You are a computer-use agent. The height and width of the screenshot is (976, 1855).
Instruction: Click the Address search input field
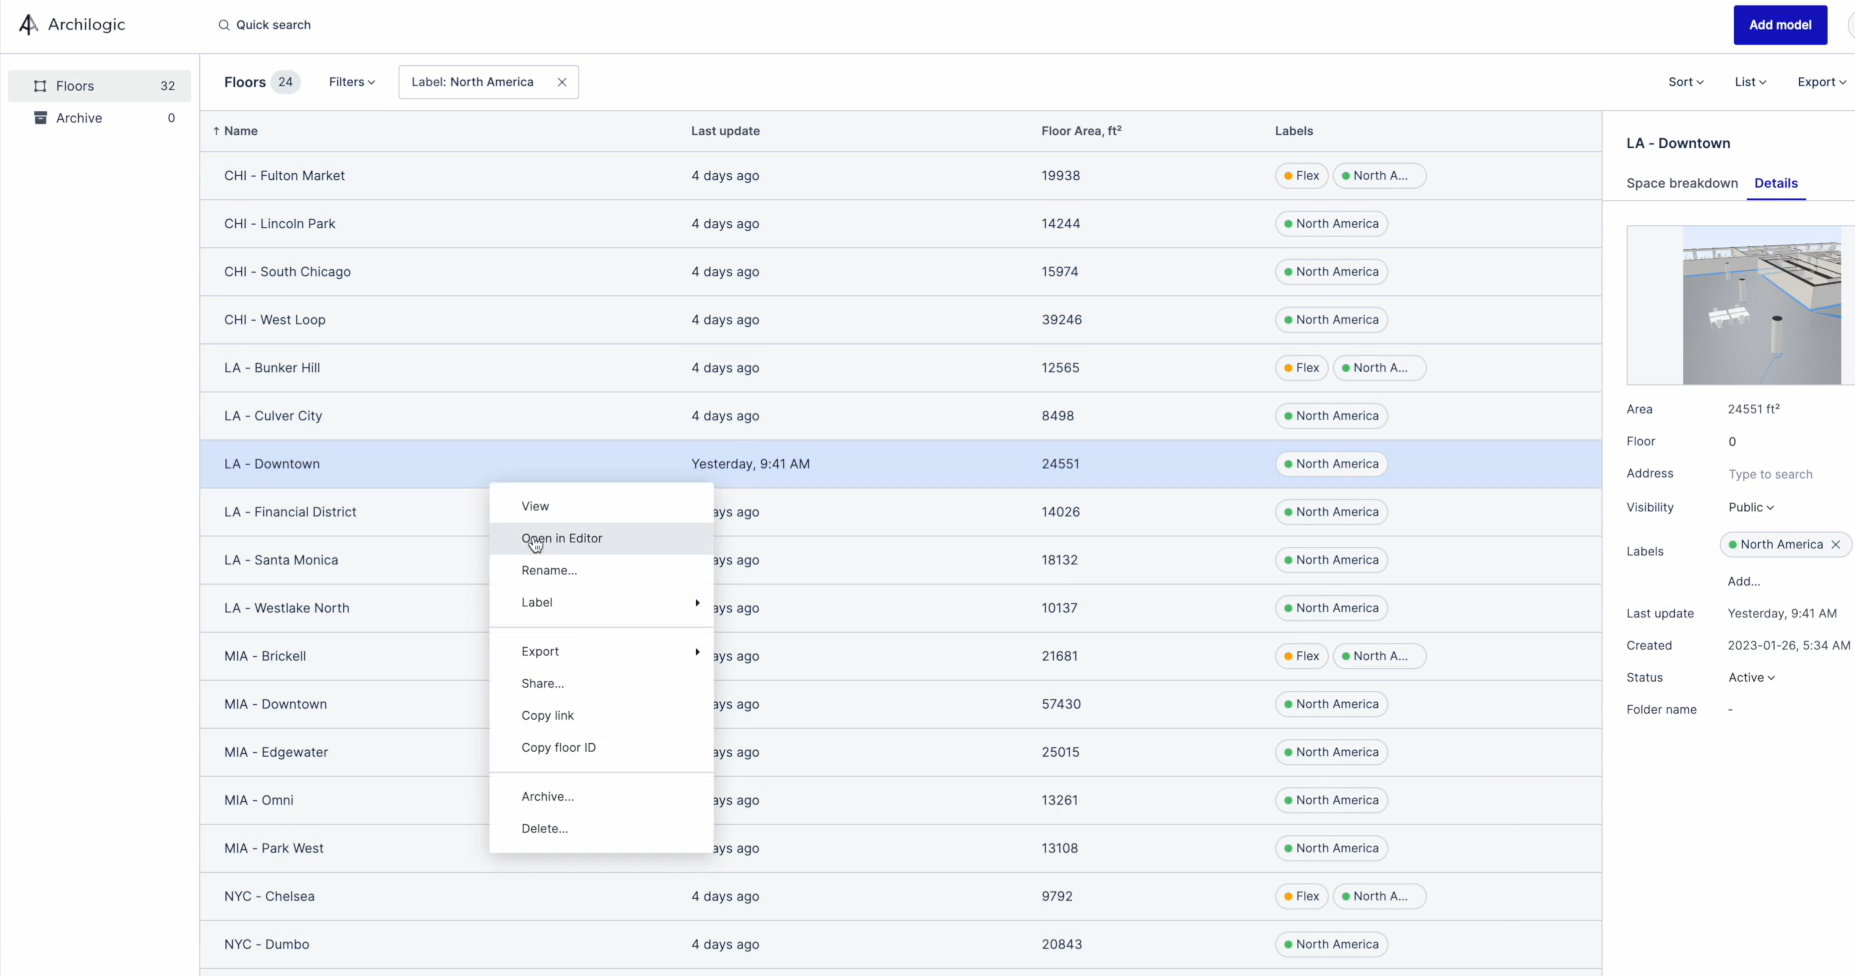click(x=1770, y=475)
